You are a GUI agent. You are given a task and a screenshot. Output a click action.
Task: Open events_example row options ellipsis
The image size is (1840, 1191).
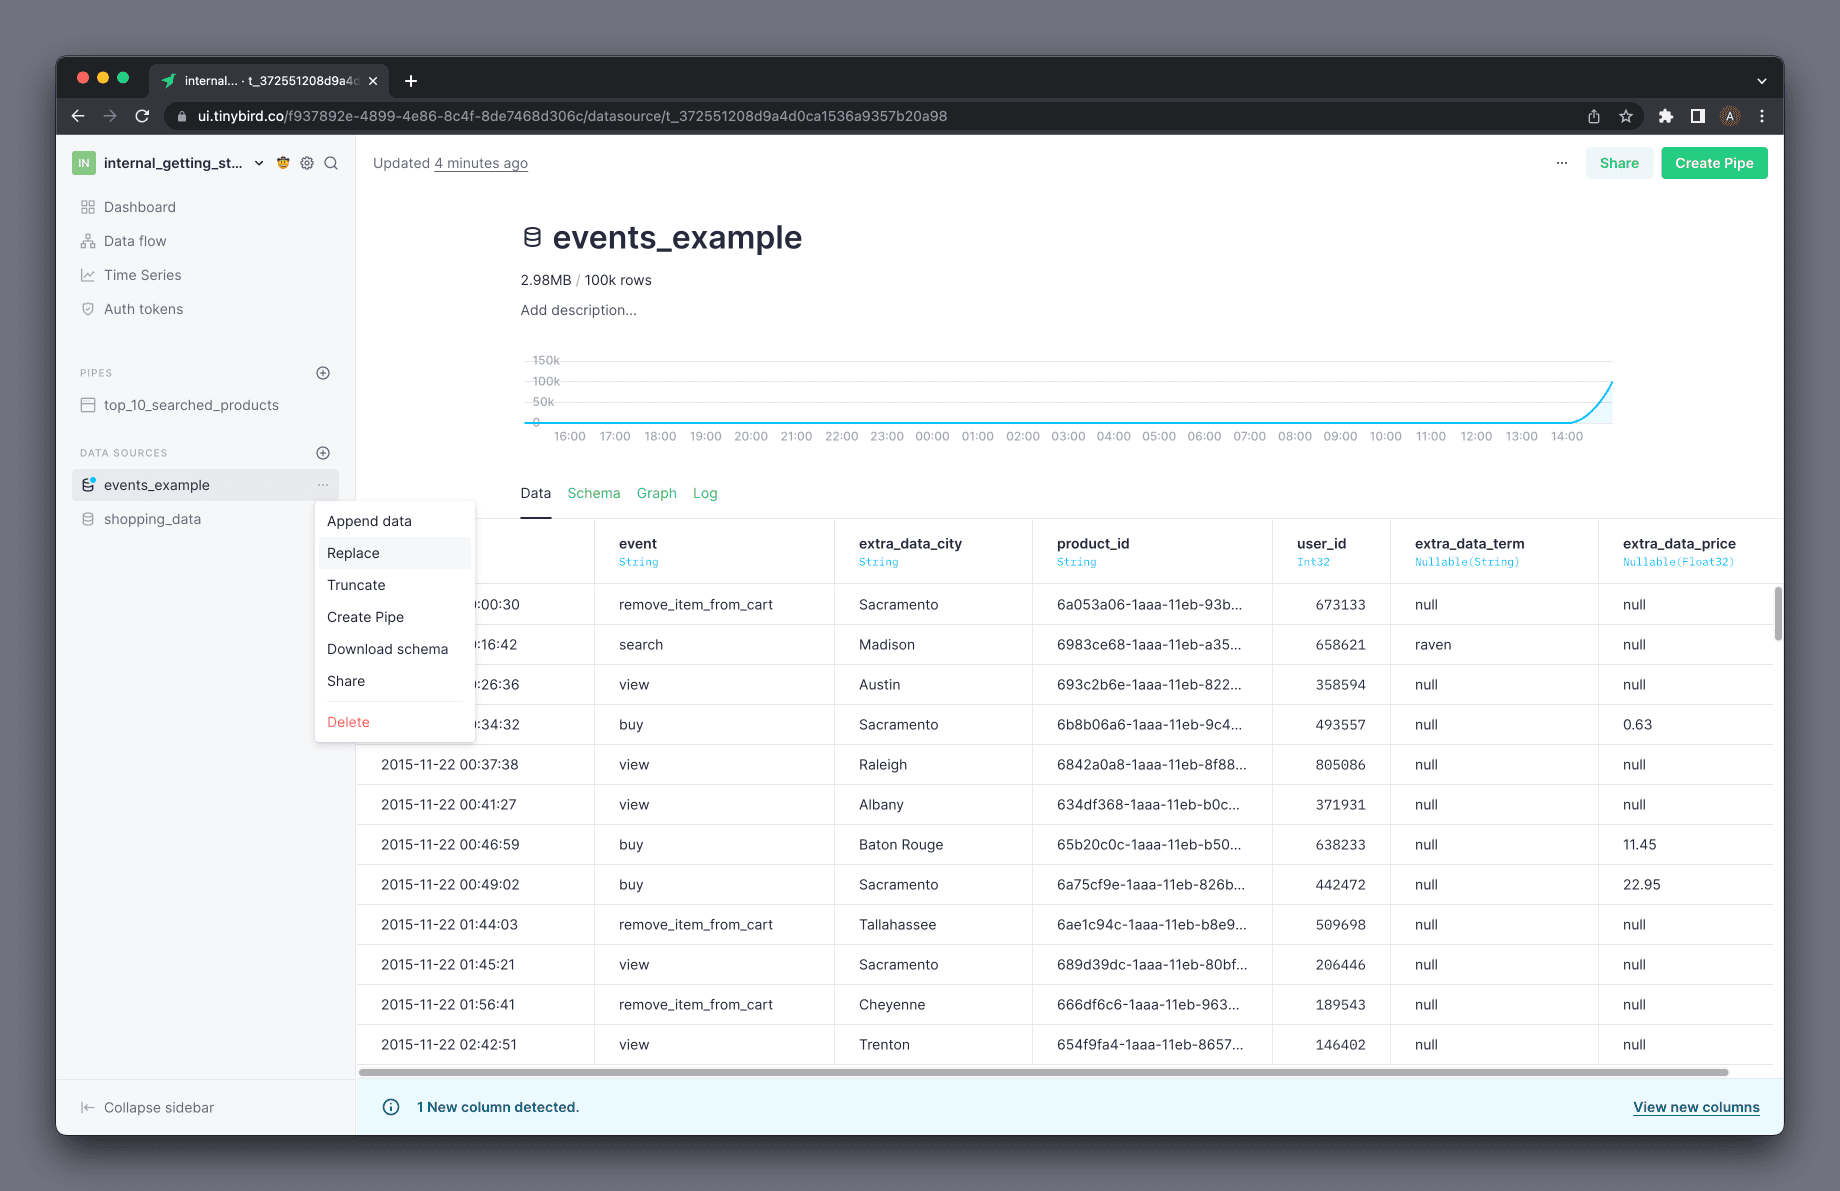[323, 485]
